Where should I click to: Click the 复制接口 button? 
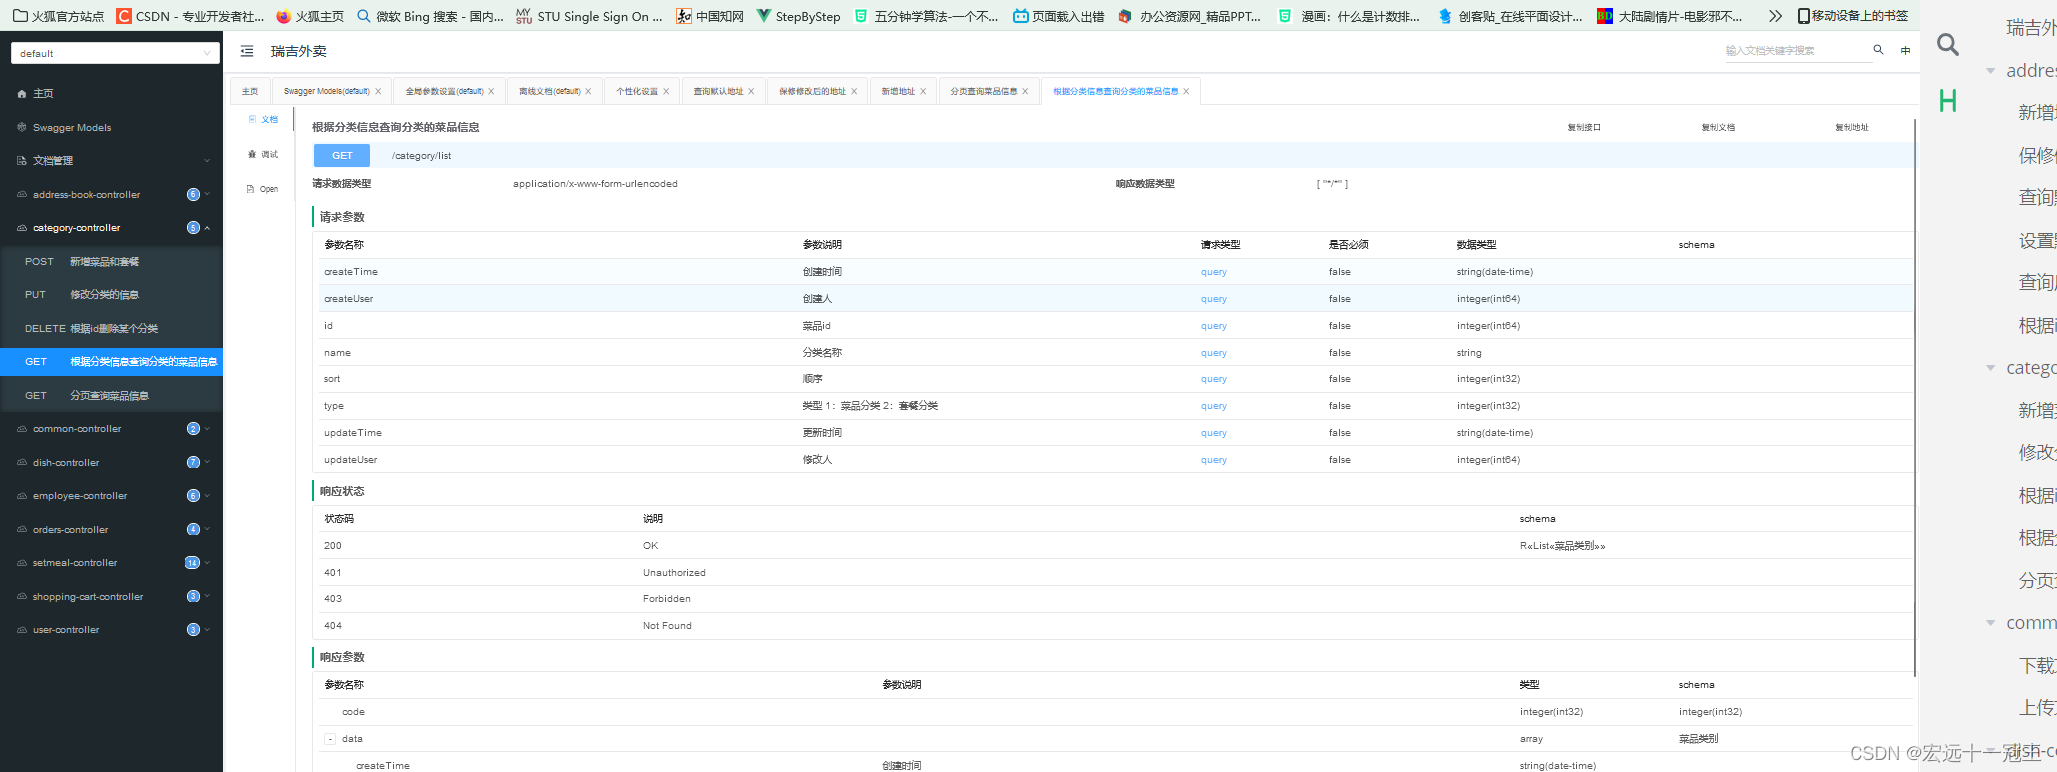click(1584, 128)
